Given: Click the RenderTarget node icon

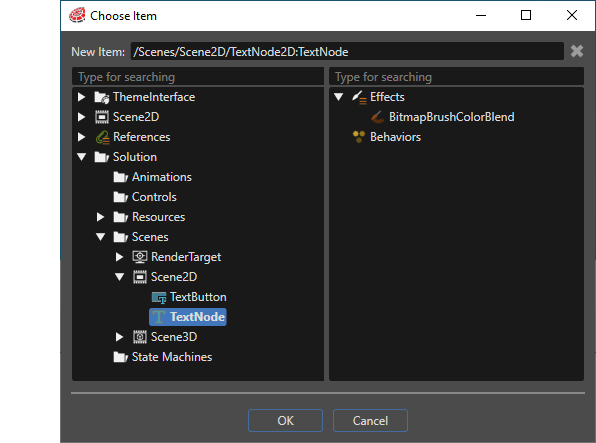Looking at the screenshot, I should [139, 257].
